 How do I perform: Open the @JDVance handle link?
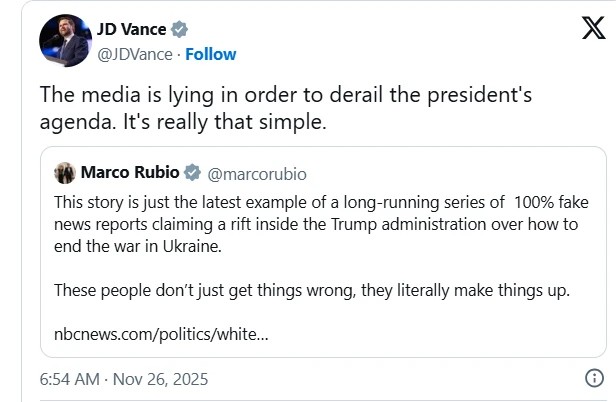click(x=135, y=53)
